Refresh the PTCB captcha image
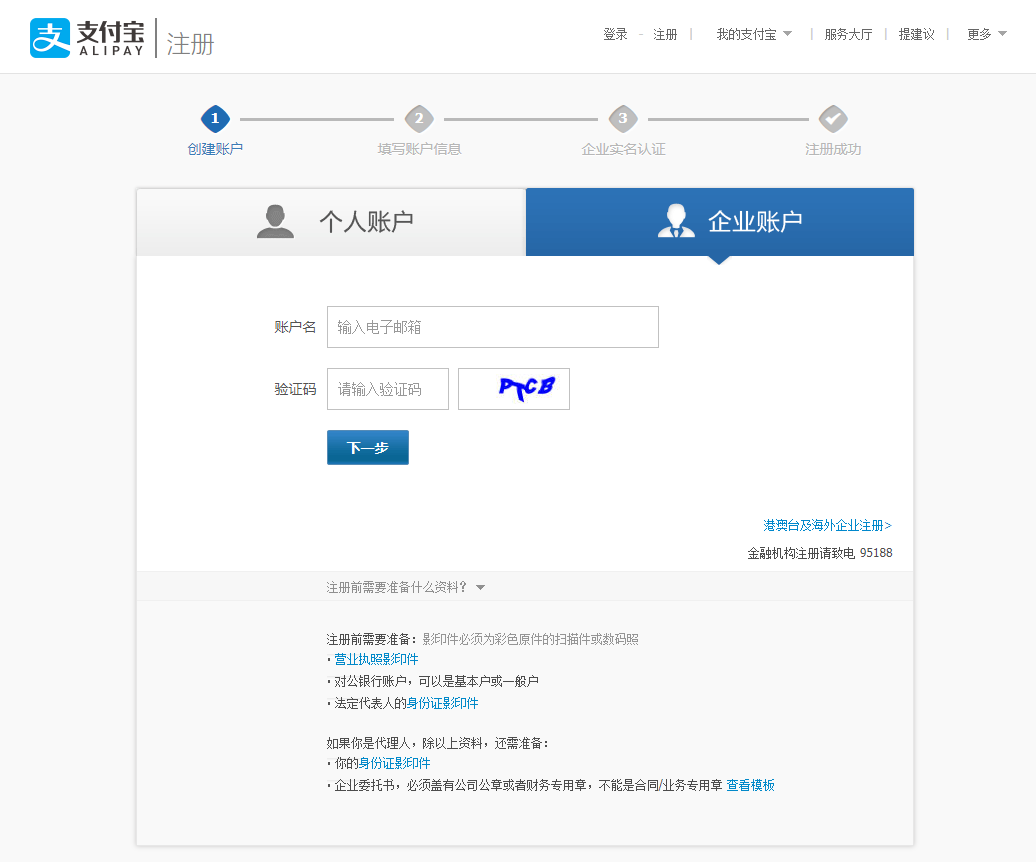Viewport: 1036px width, 862px height. 514,389
